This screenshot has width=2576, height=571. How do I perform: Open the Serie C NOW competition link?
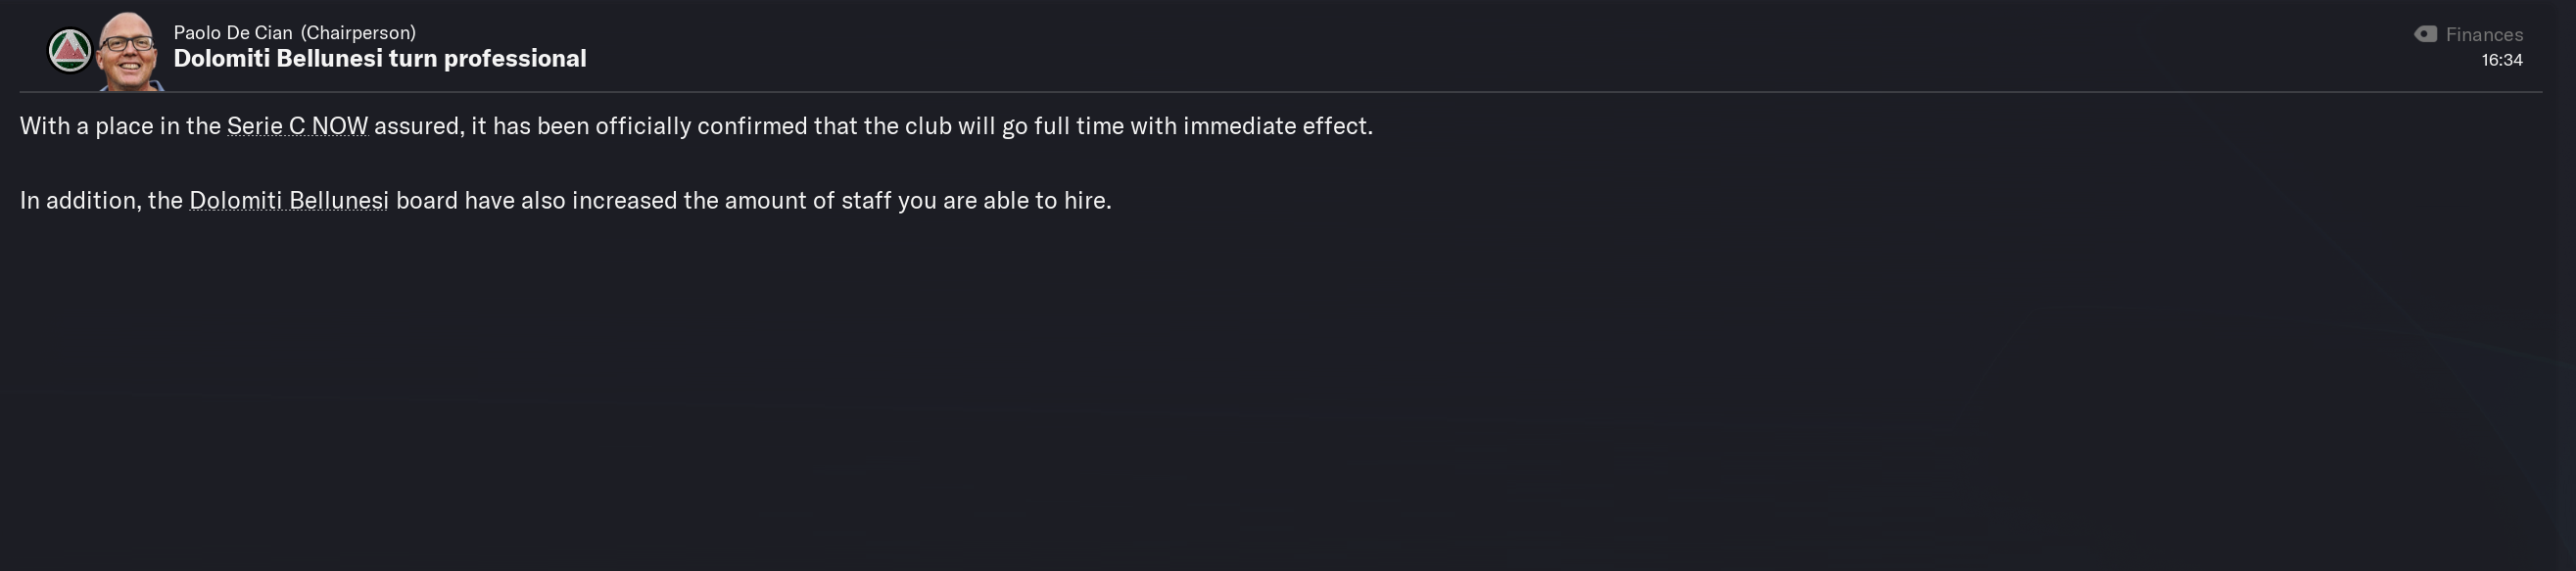(297, 126)
